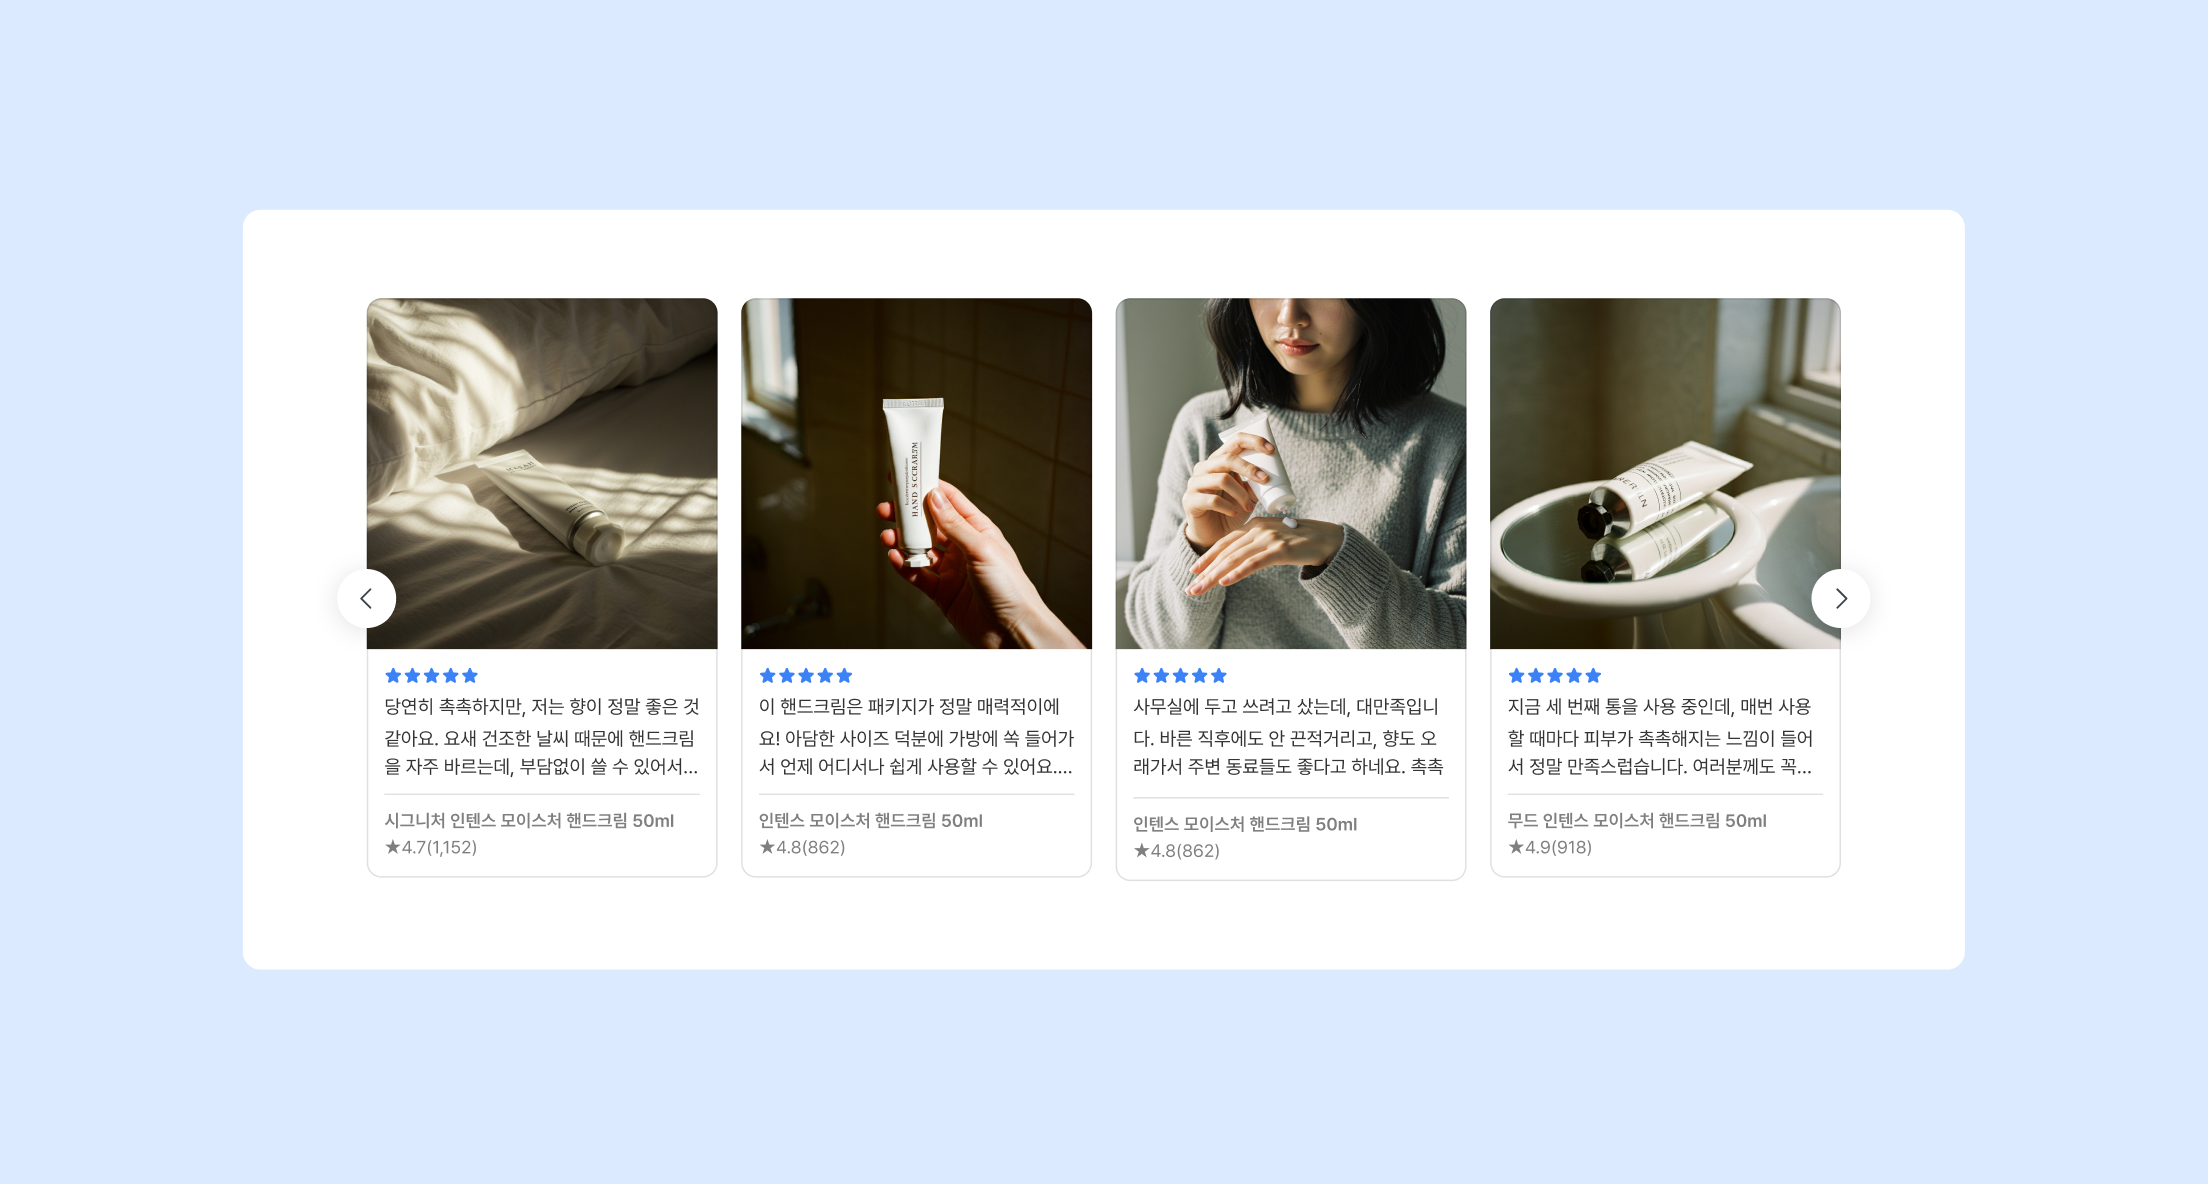Read review text starting 사무실에 두고 쓰려고

coord(1289,737)
